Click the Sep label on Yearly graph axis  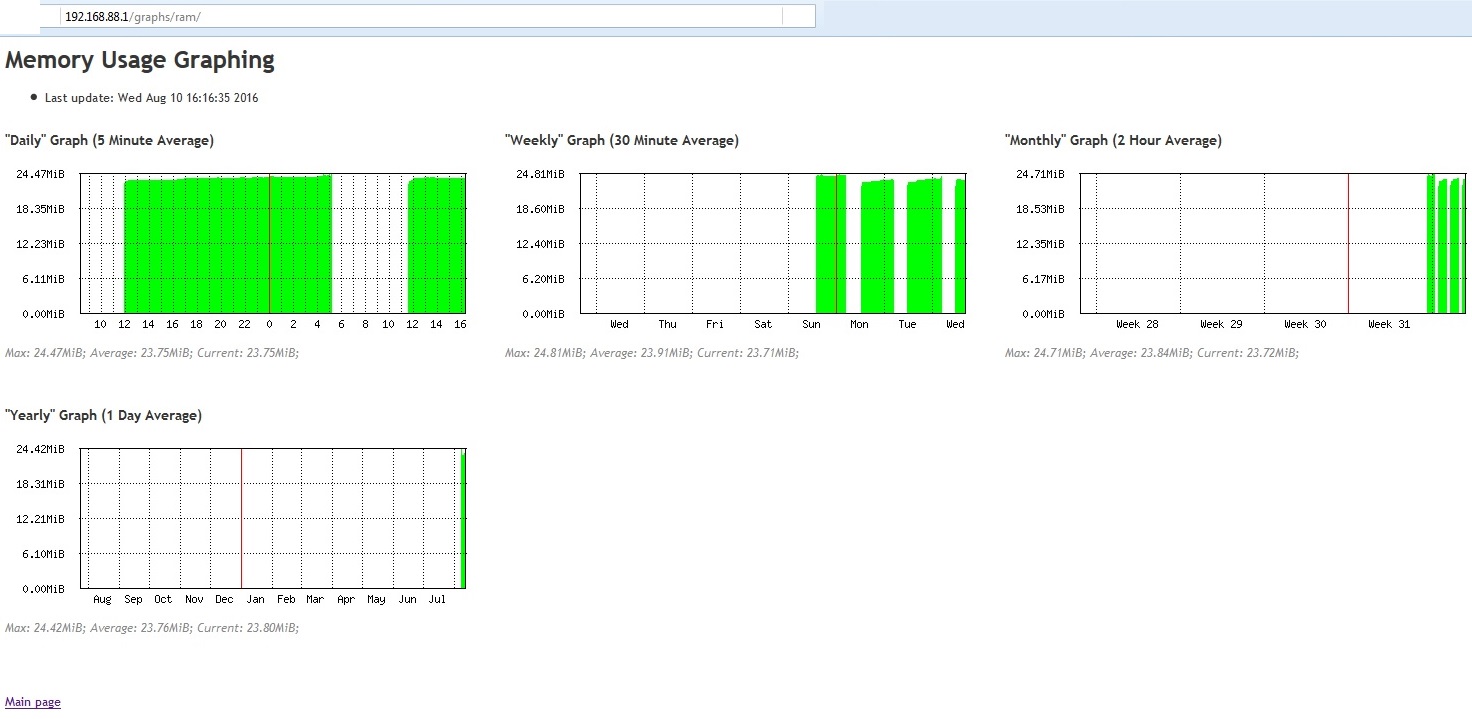point(133,599)
